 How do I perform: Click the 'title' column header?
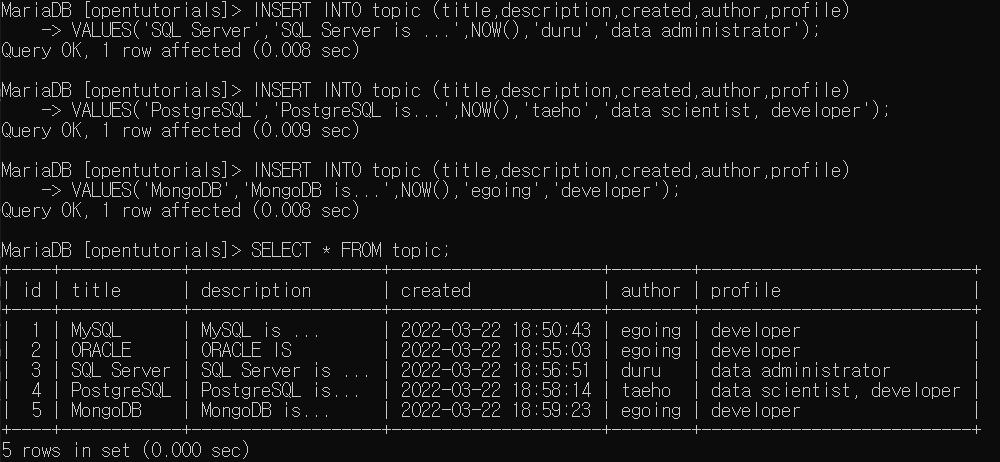[x=96, y=291]
